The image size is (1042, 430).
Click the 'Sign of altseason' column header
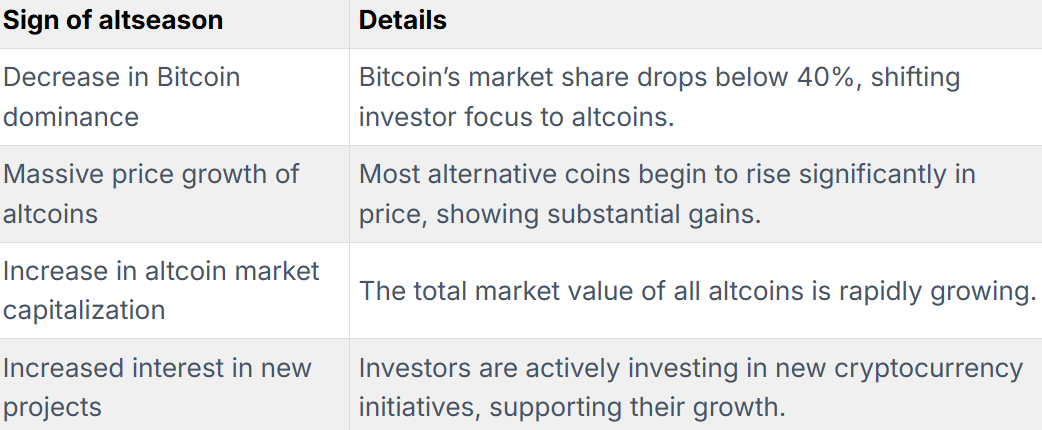113,20
